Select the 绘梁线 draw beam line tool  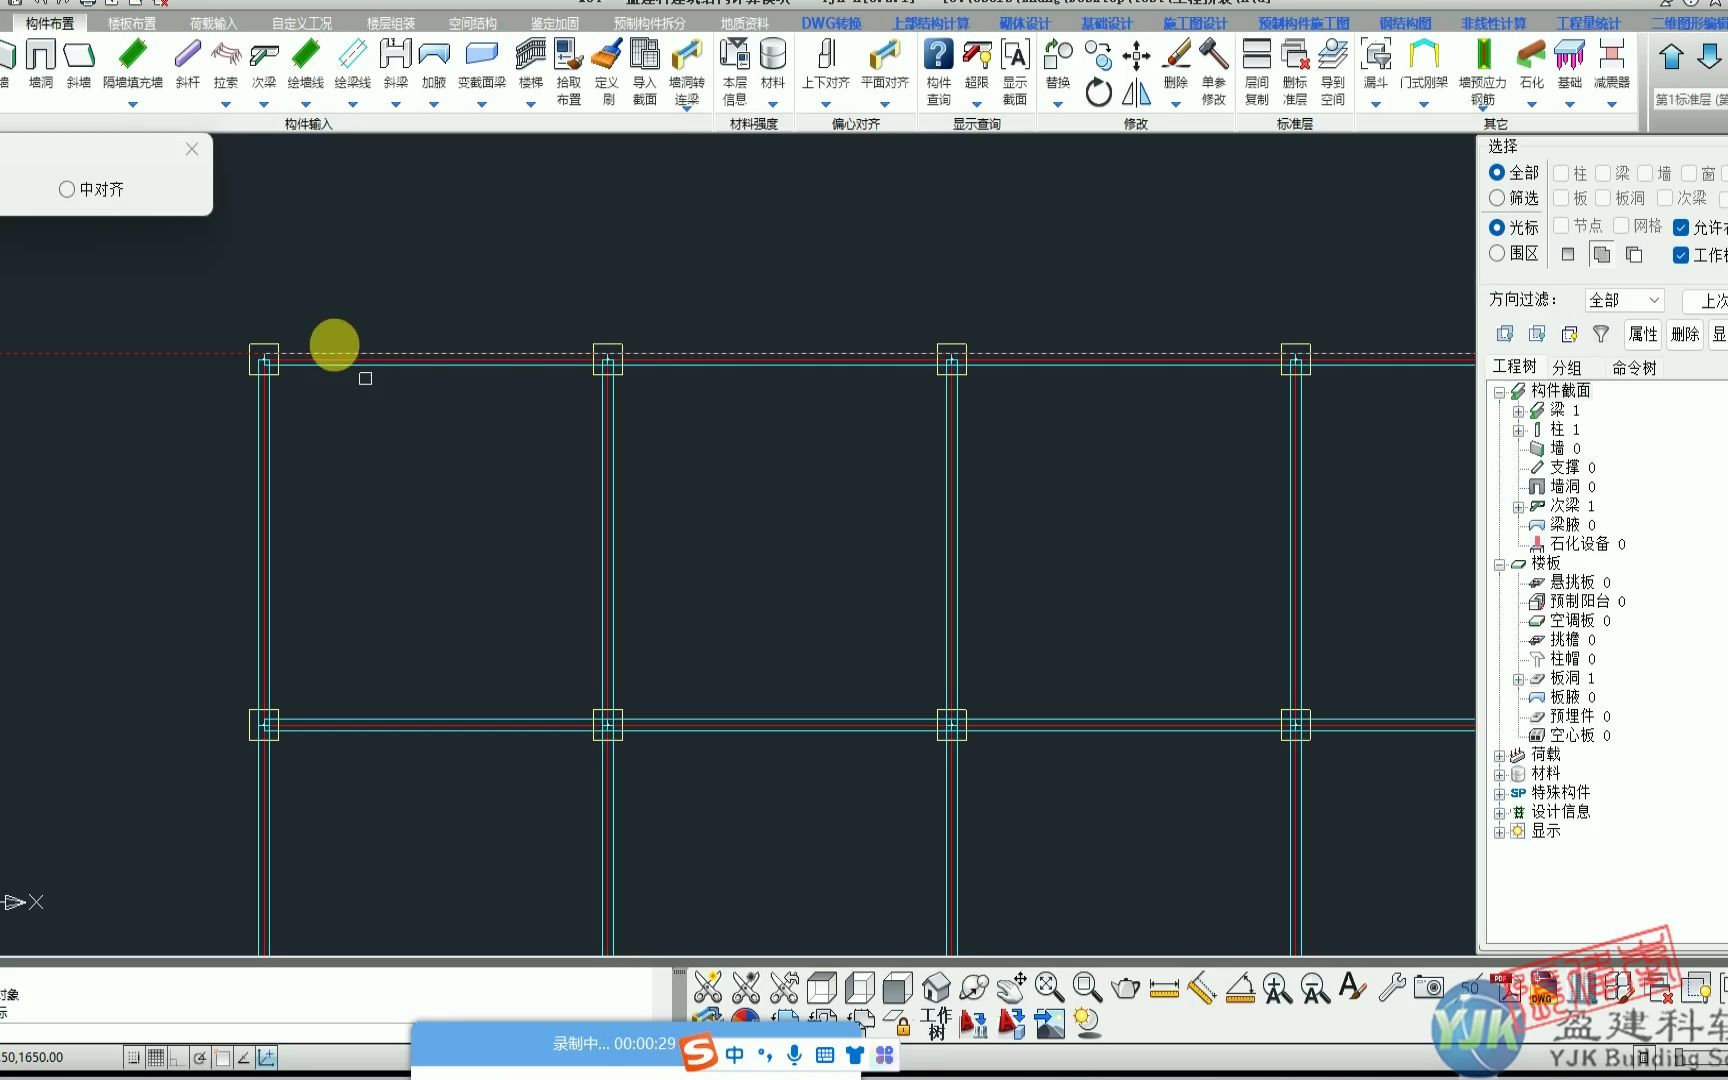[x=353, y=63]
